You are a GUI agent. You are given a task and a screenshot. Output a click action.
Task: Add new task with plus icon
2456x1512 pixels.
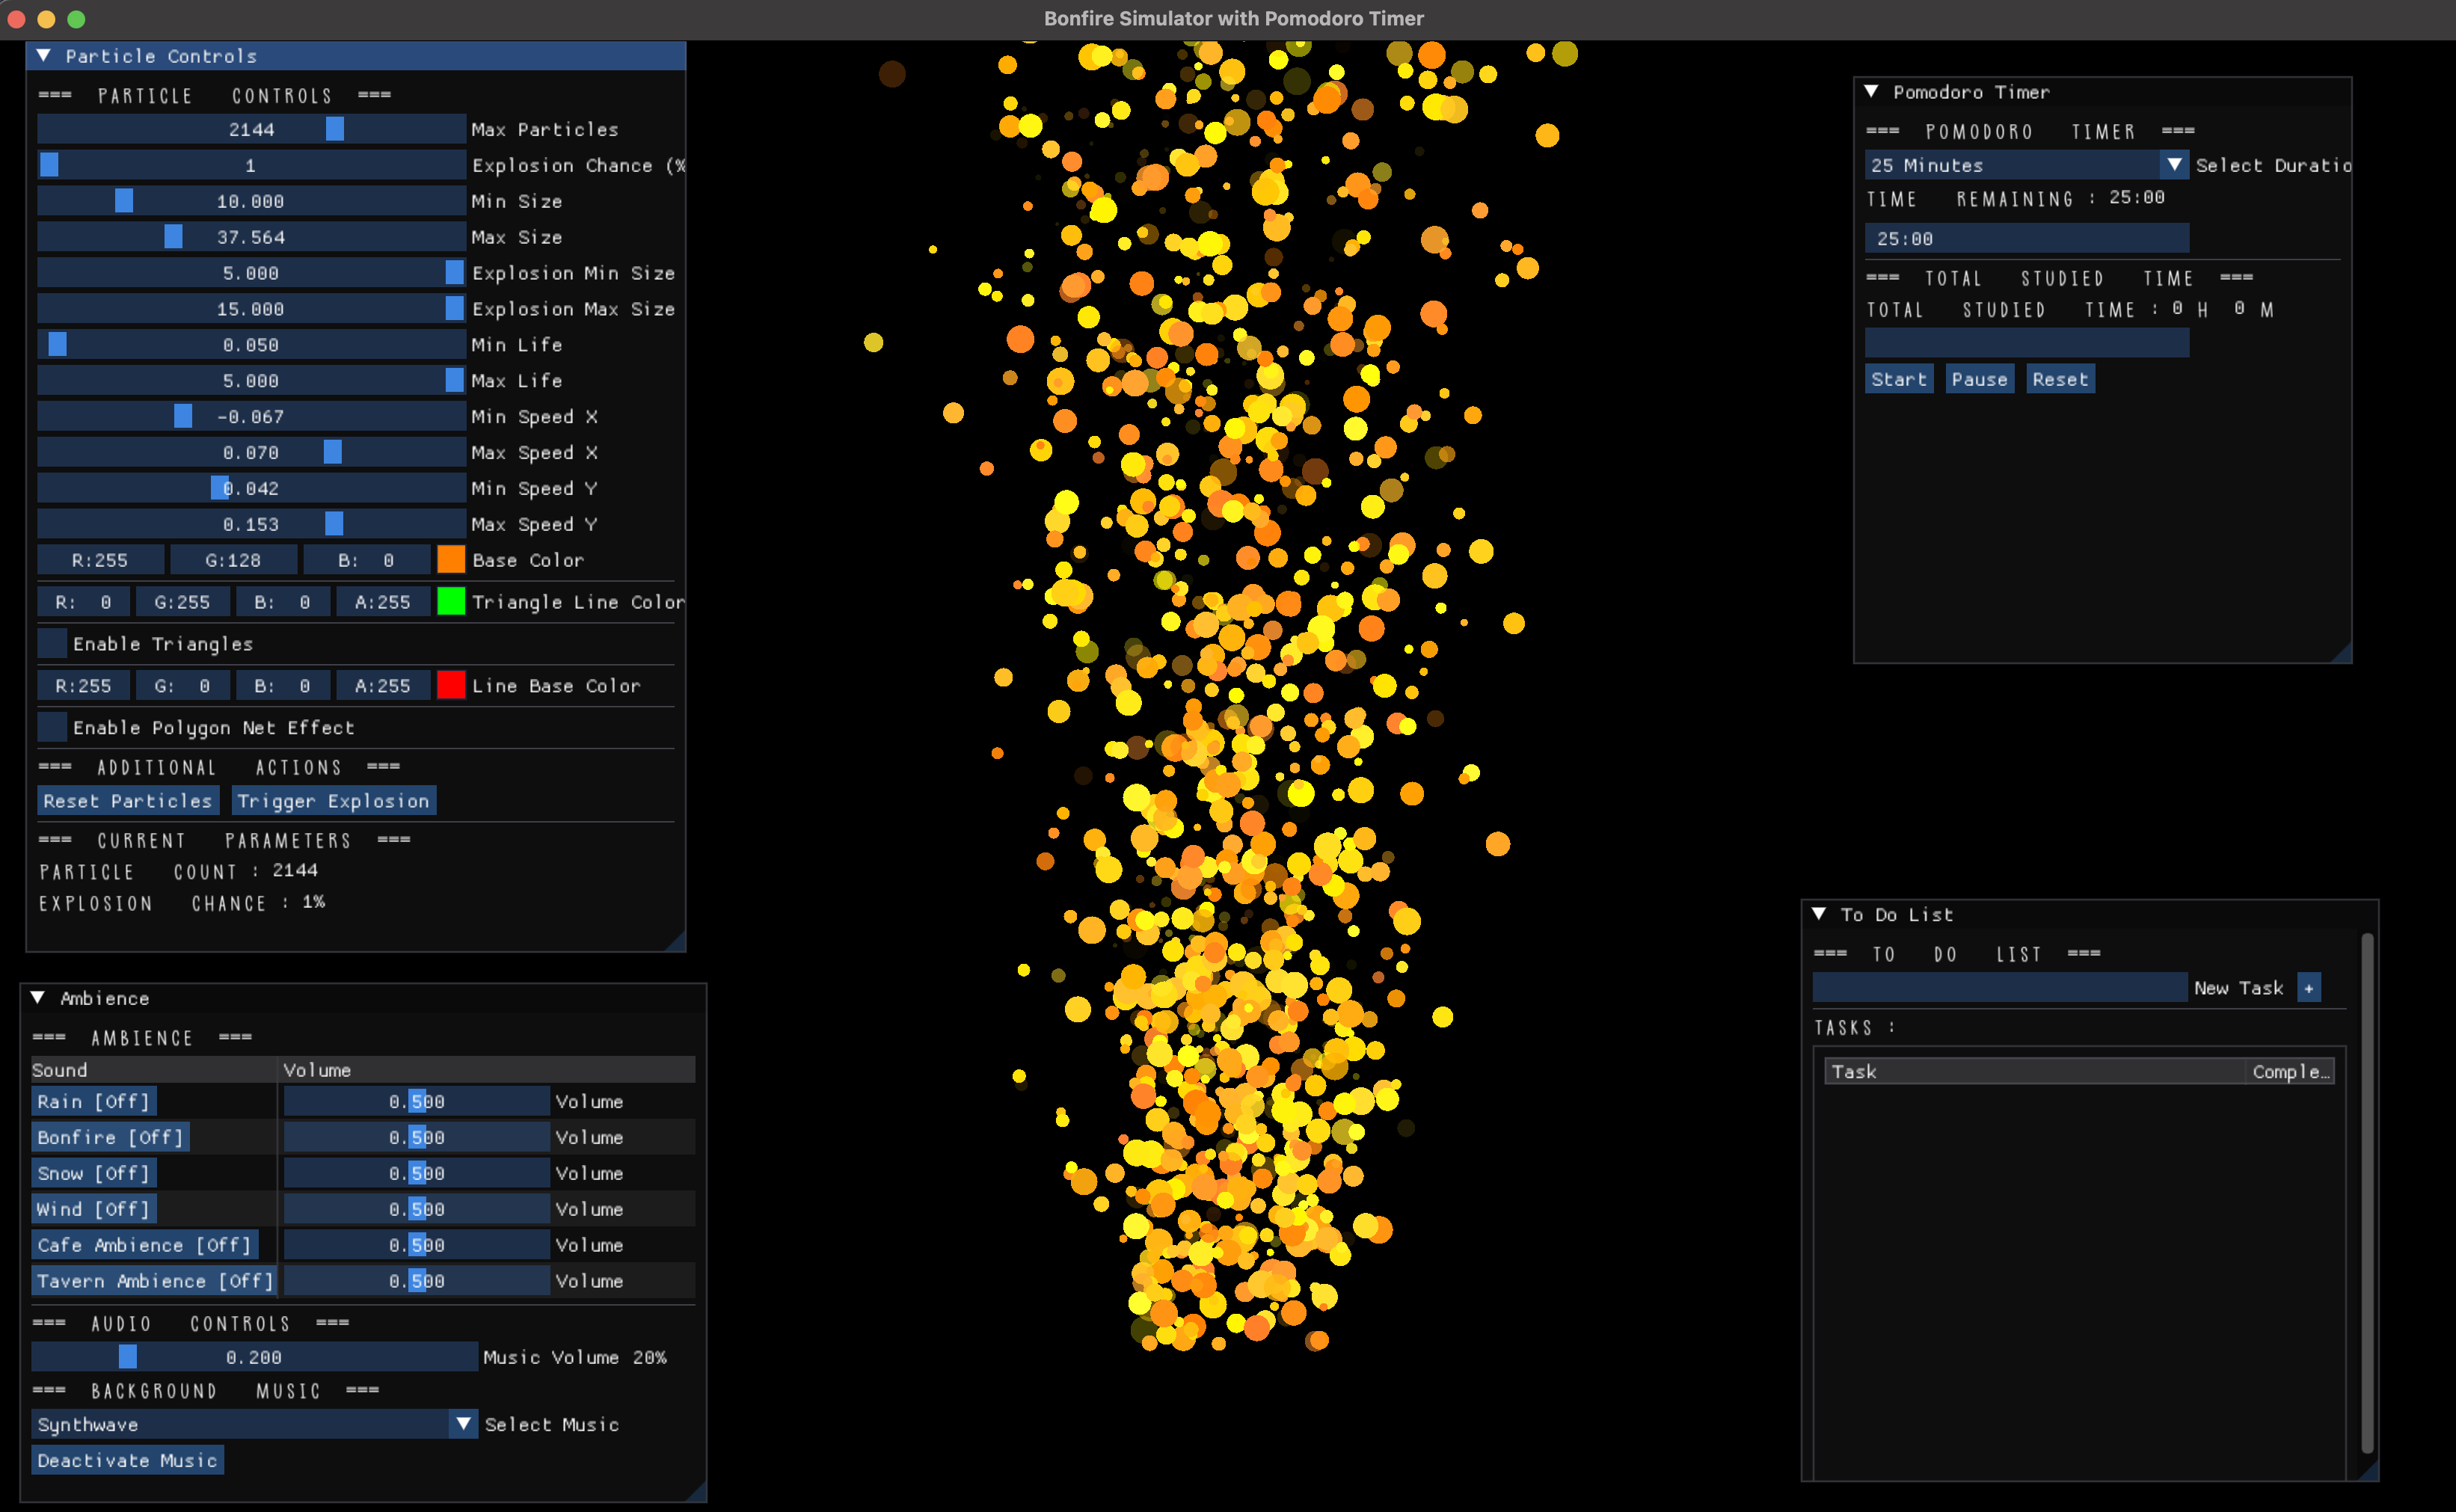[x=2309, y=988]
